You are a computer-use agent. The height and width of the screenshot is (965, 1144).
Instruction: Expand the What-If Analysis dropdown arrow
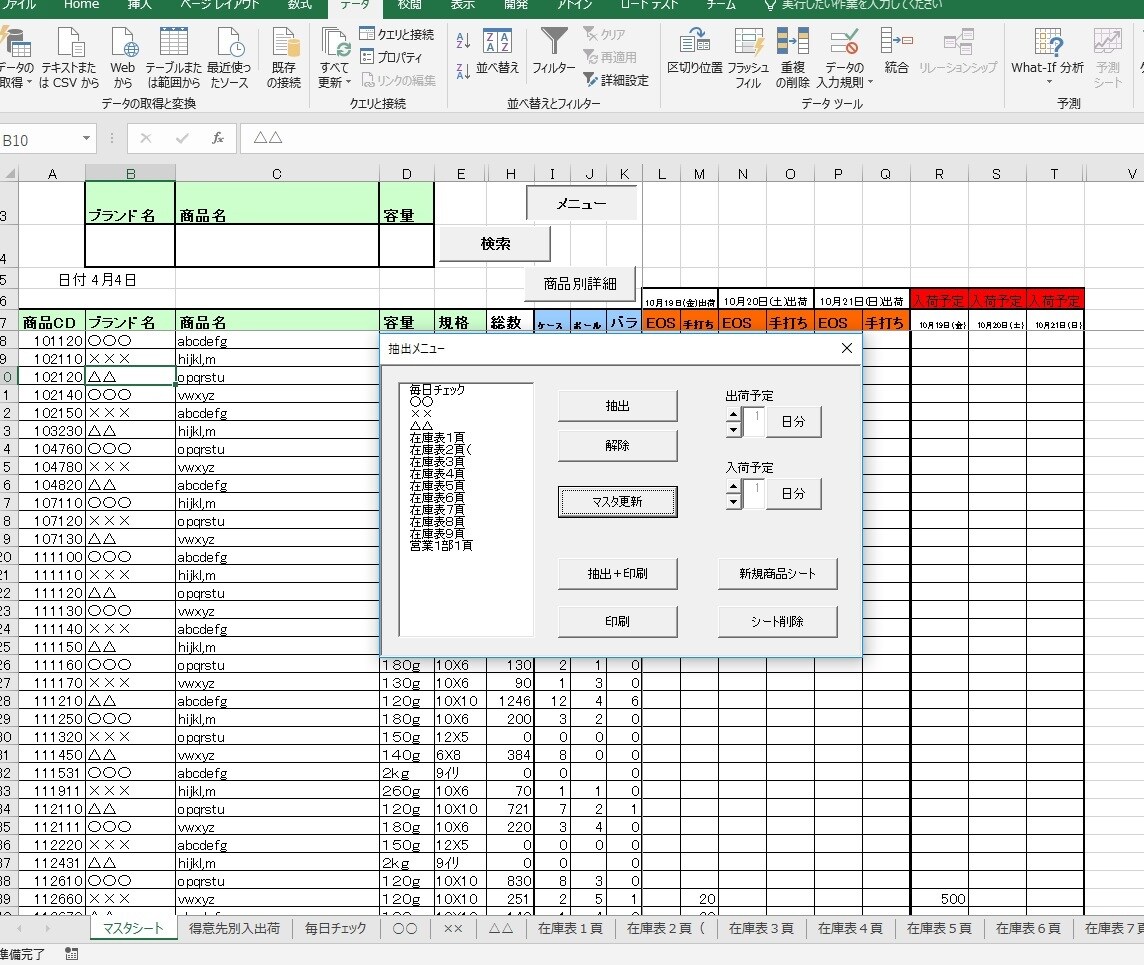(1048, 81)
